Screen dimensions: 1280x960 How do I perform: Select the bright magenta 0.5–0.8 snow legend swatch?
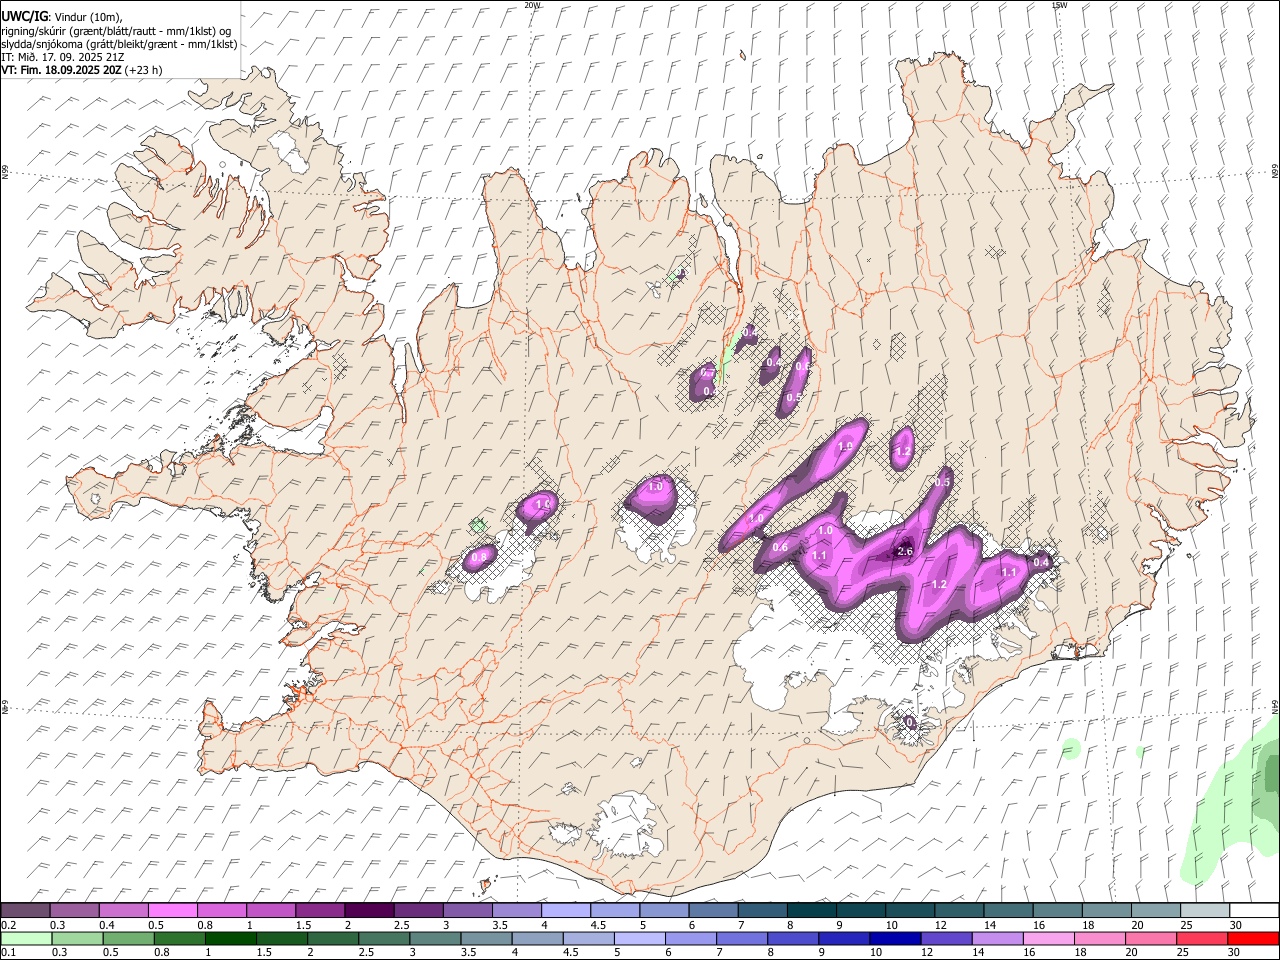172,911
